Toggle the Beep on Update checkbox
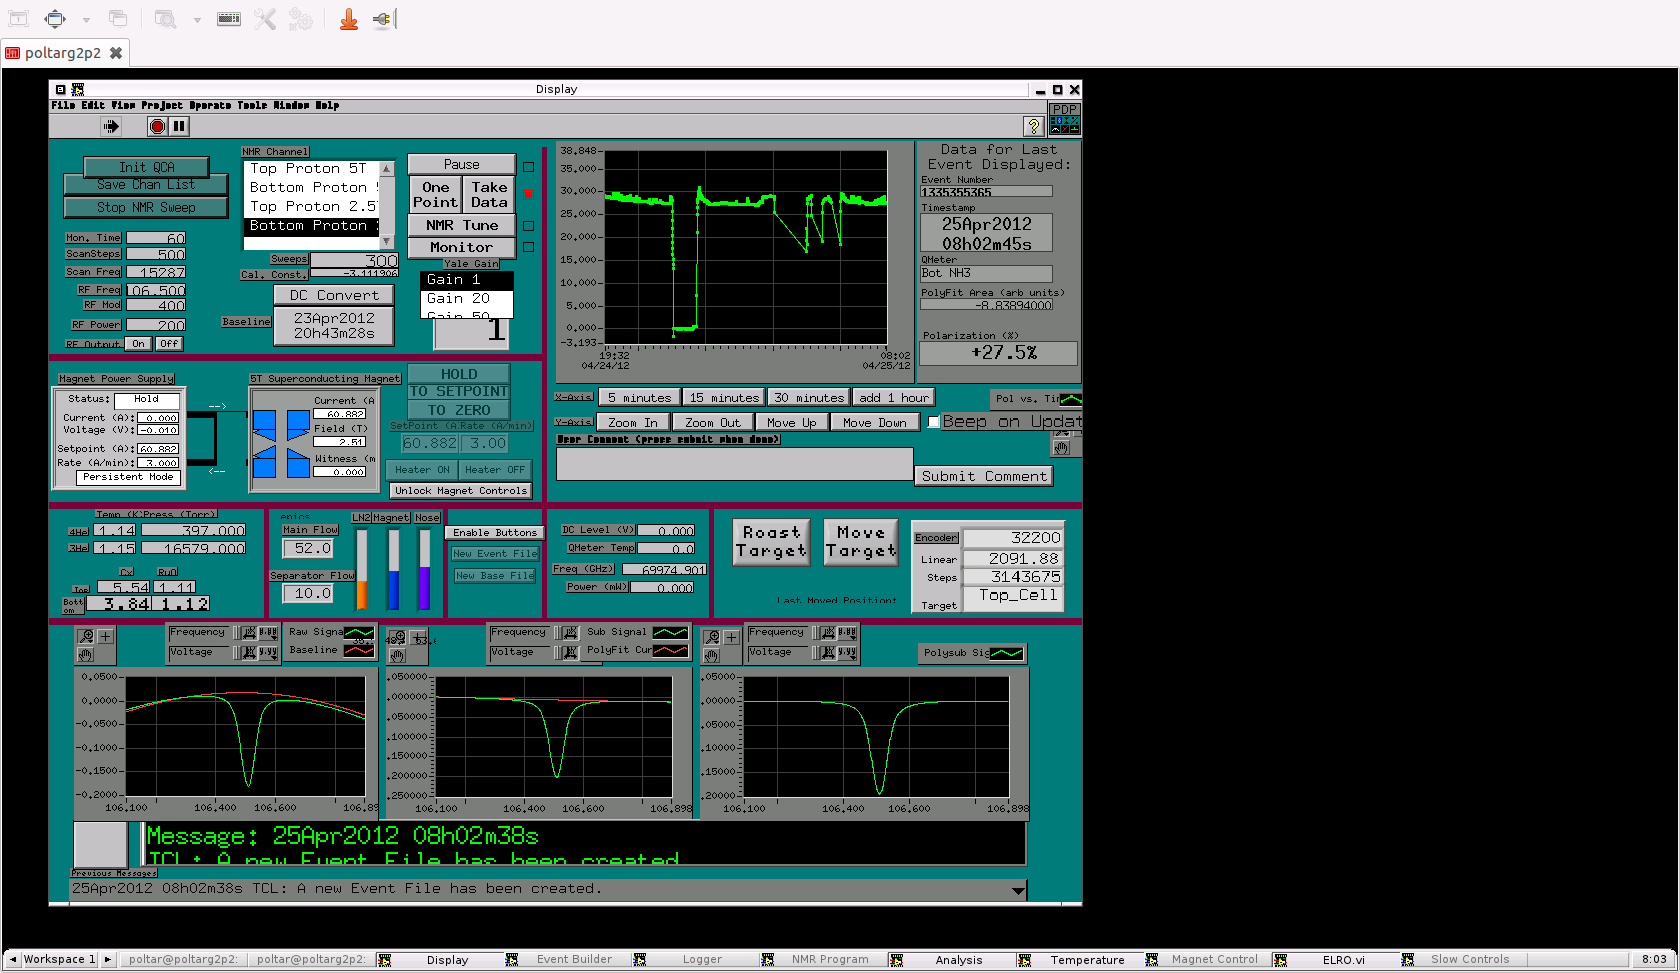This screenshot has height=973, width=1680. 934,422
